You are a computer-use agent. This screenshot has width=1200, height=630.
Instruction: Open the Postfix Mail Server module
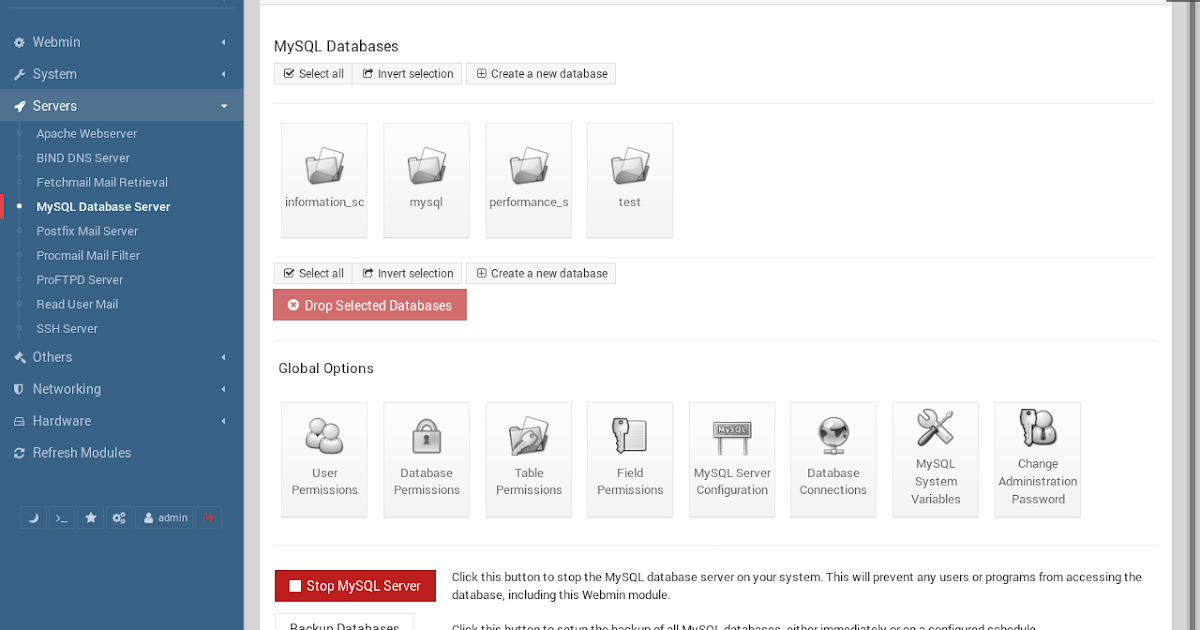(x=87, y=231)
